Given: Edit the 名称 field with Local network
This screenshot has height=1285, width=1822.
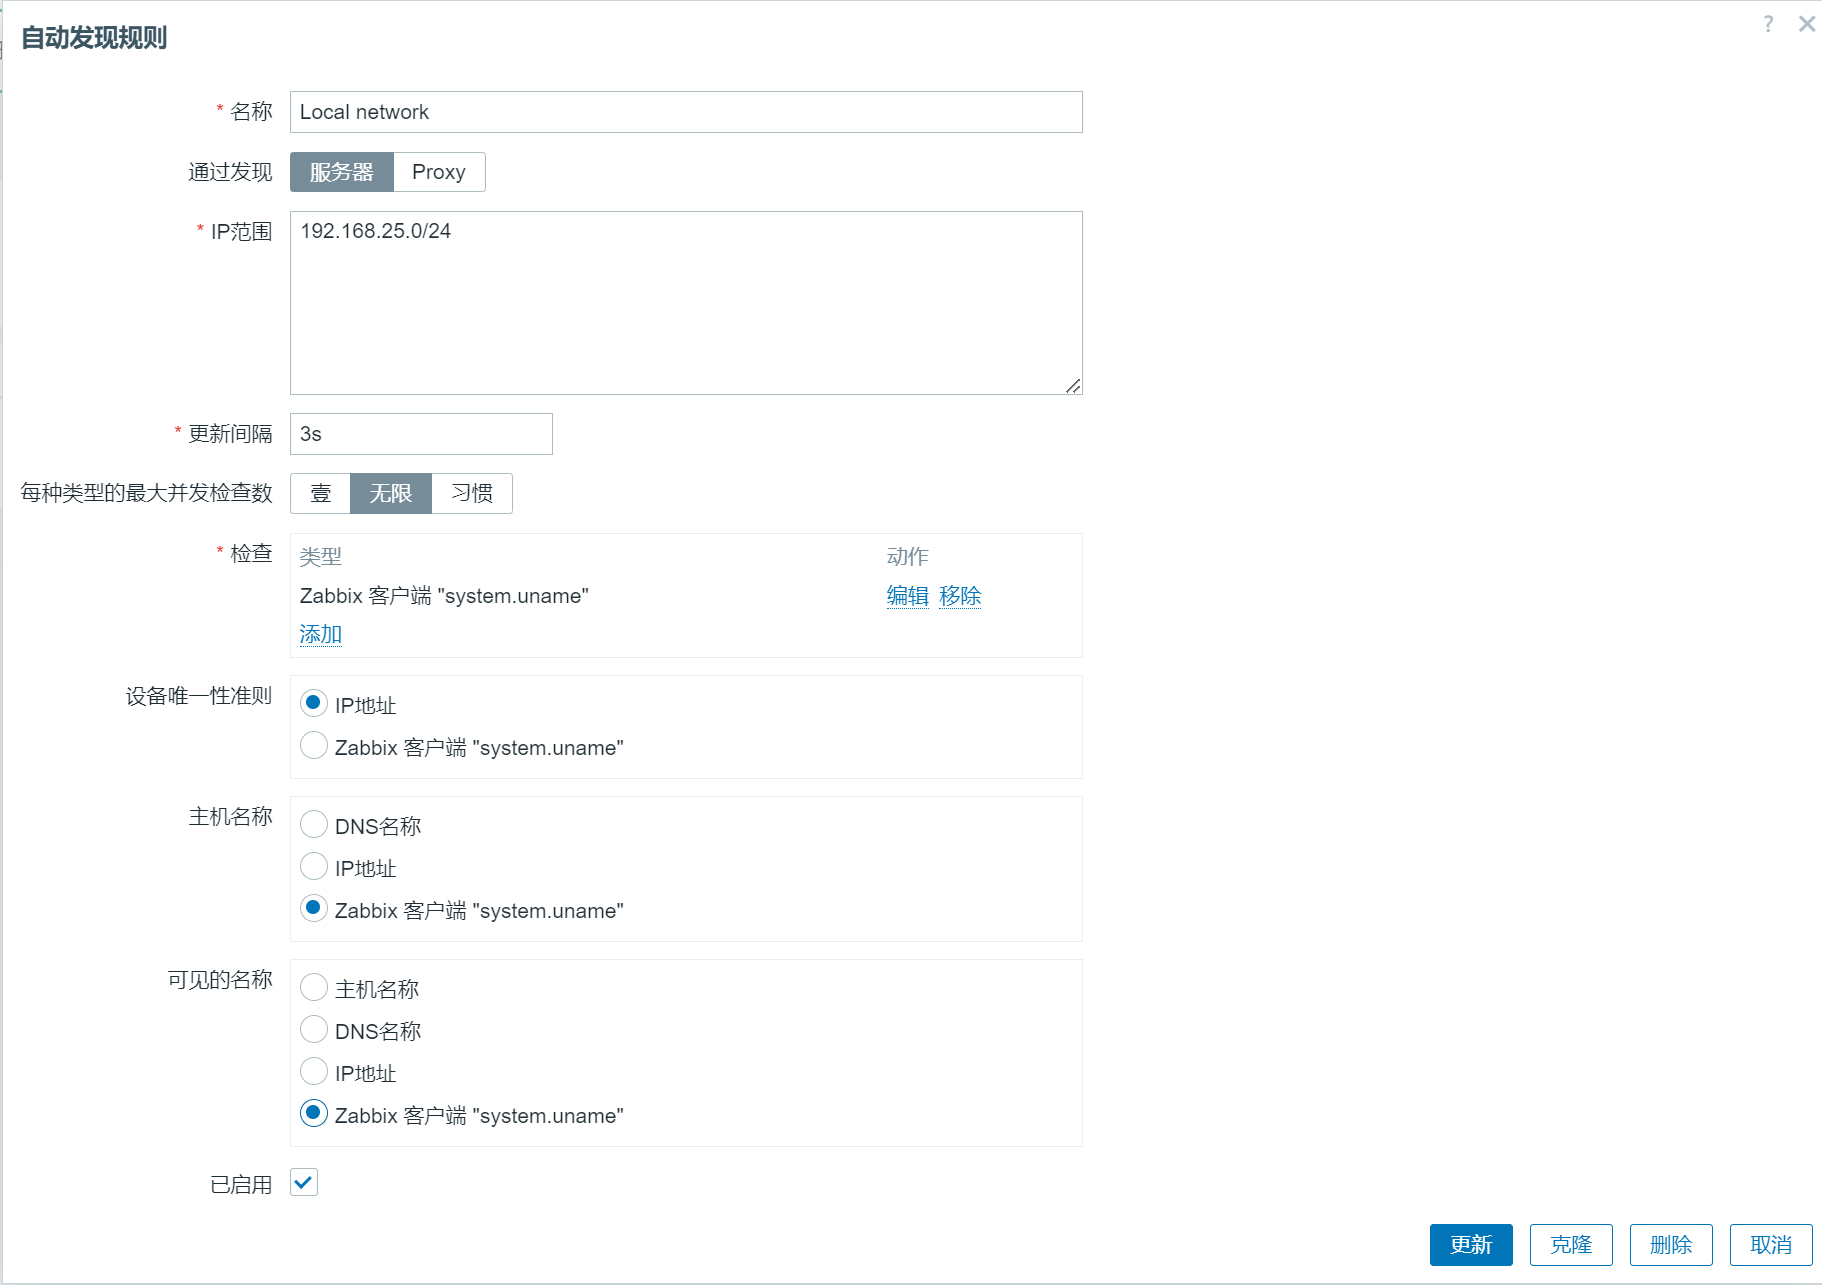Looking at the screenshot, I should pos(686,112).
